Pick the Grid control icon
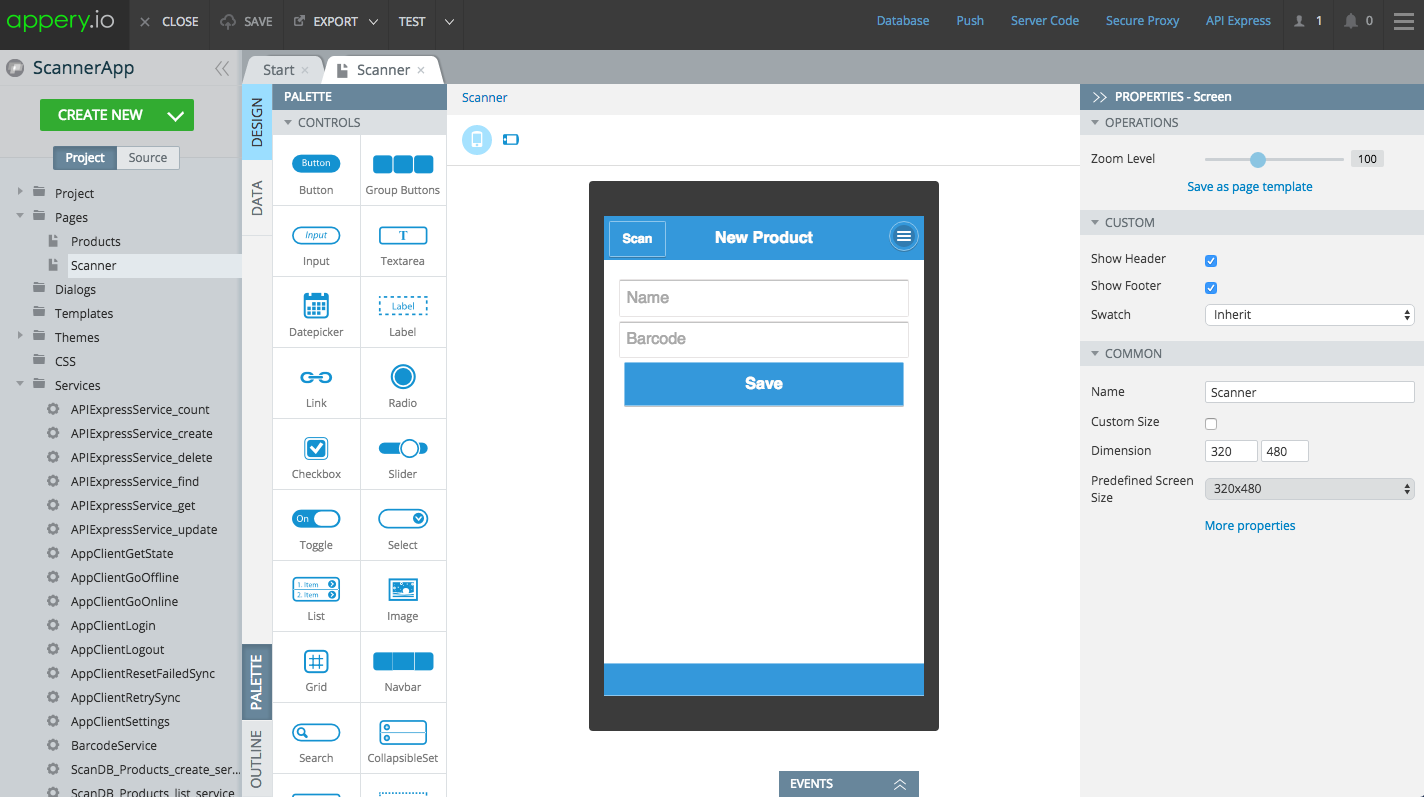This screenshot has height=797, width=1424. point(316,661)
